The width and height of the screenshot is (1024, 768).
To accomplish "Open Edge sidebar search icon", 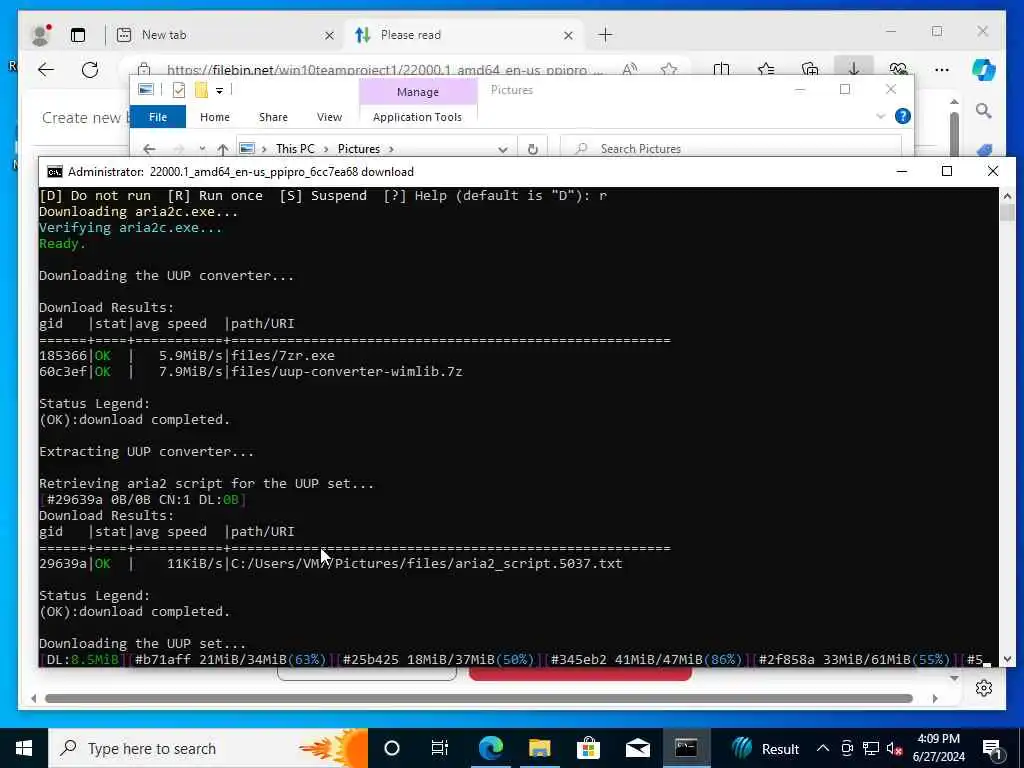I will pos(984,110).
